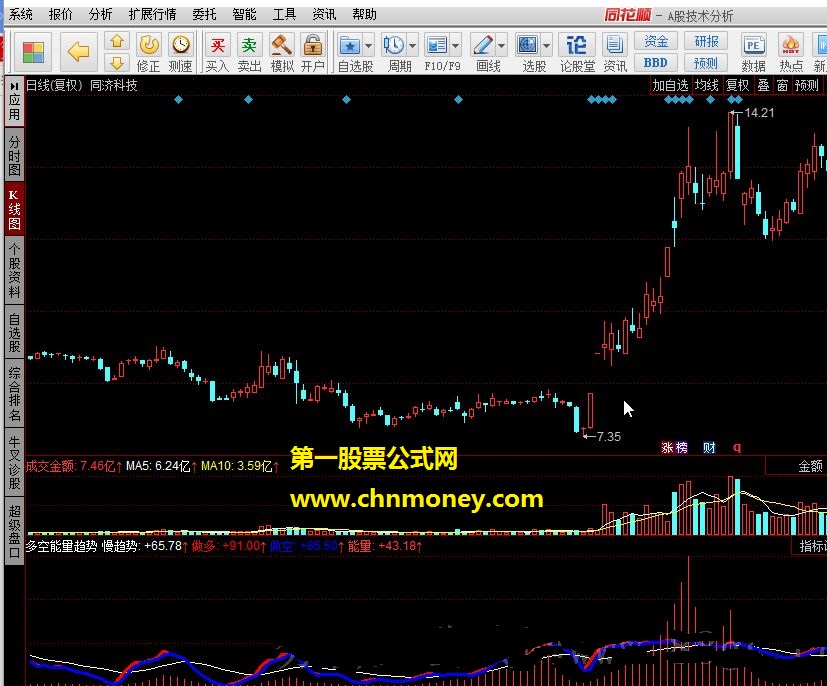Screen dimensions: 827x686
Task: Click the 7.35 low price label
Action: (x=609, y=437)
